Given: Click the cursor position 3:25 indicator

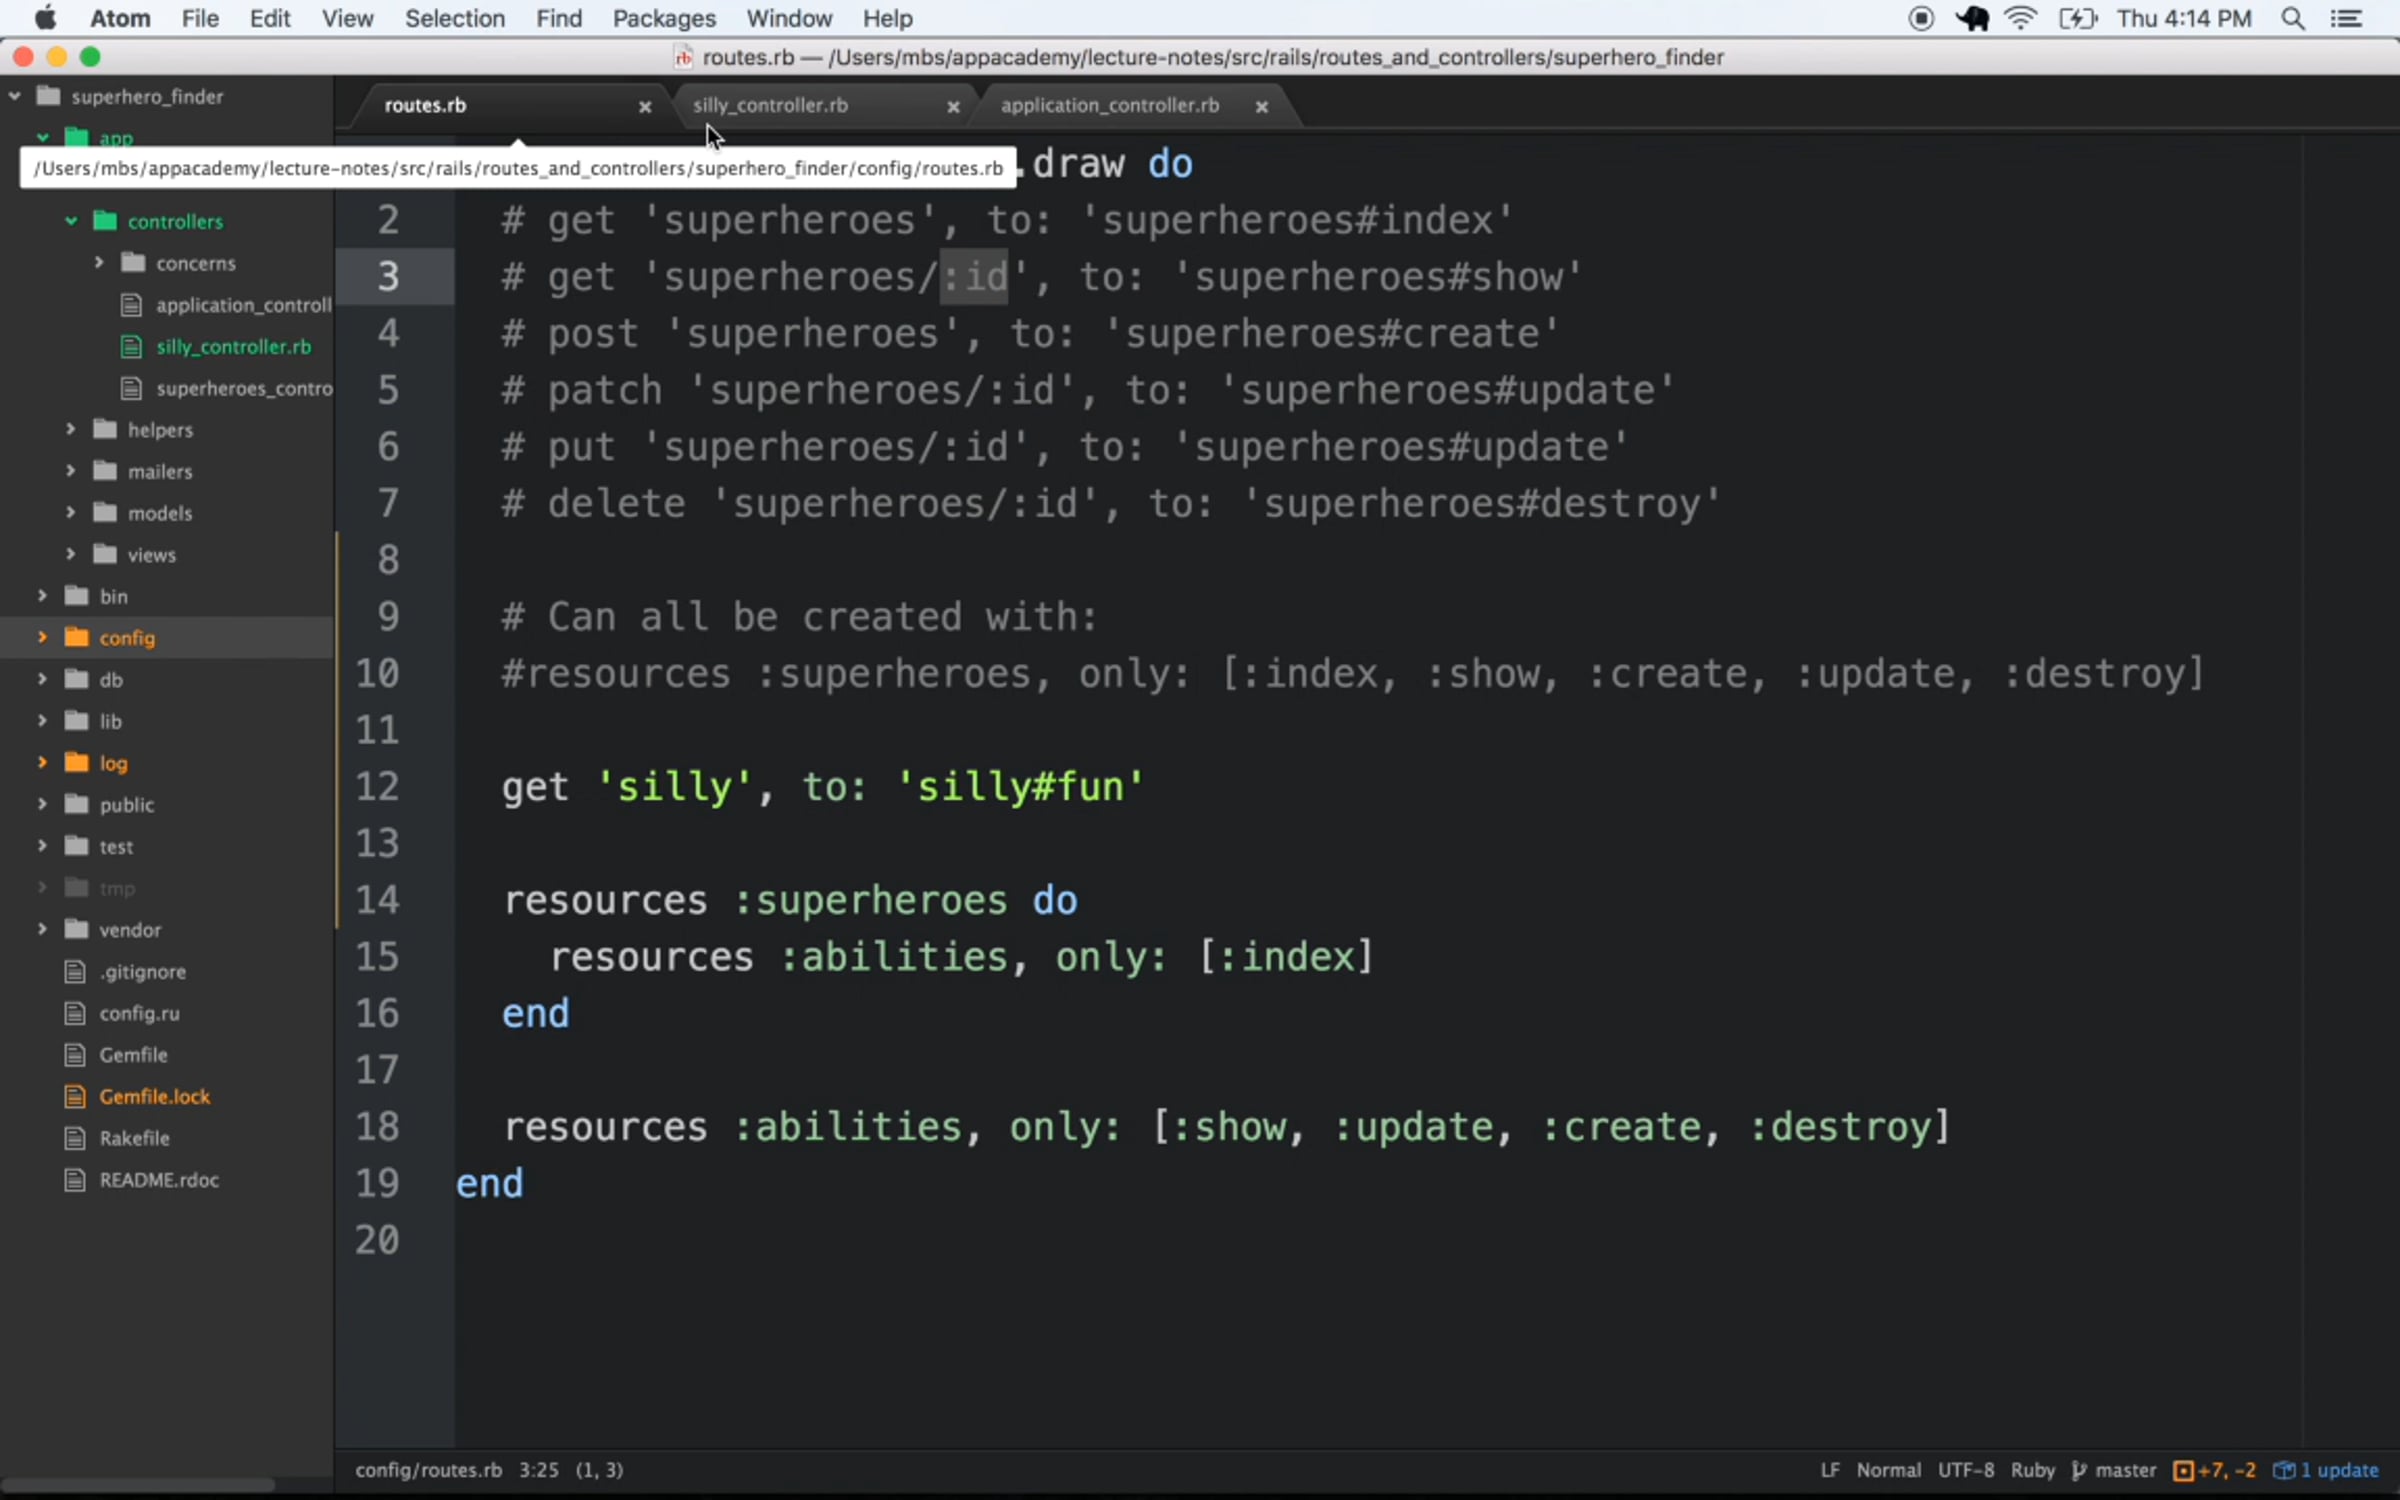Looking at the screenshot, I should click(538, 1470).
